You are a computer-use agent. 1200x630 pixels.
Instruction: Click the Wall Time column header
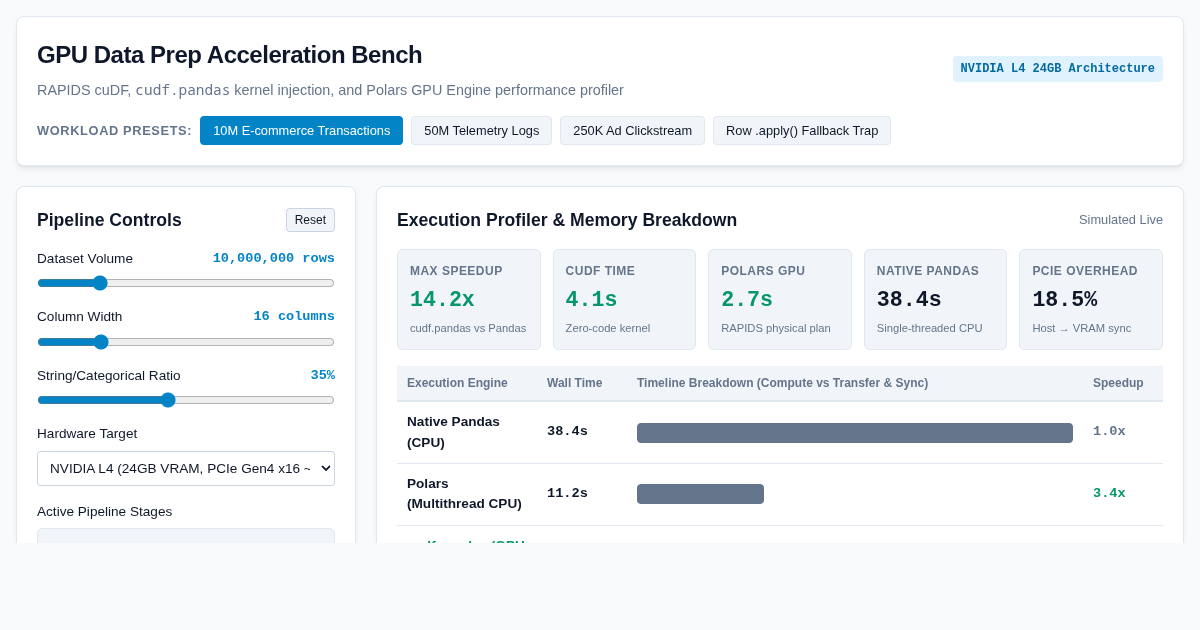tap(574, 383)
